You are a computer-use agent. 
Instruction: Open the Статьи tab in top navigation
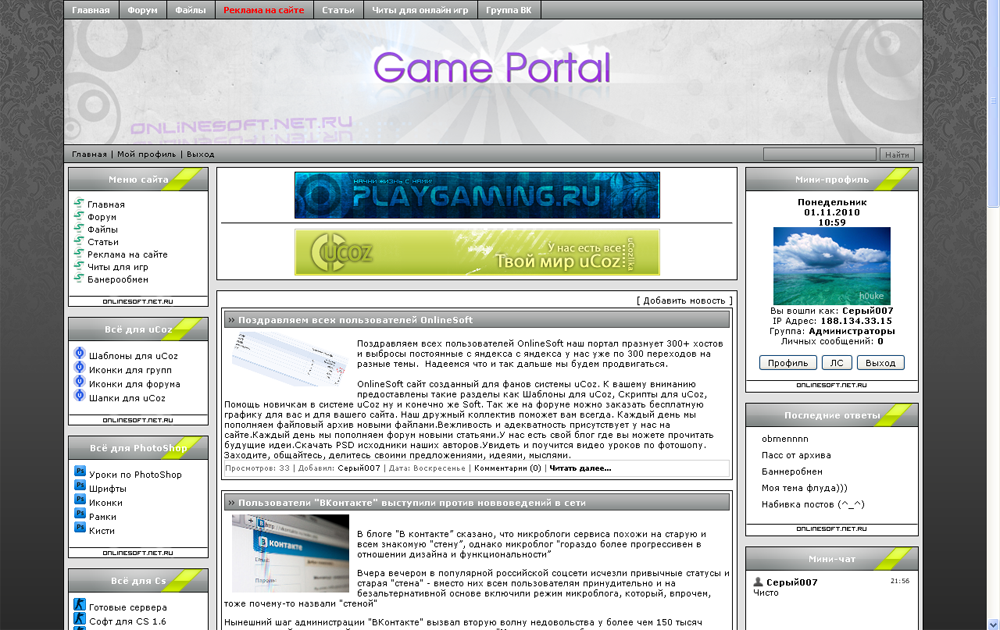point(338,10)
